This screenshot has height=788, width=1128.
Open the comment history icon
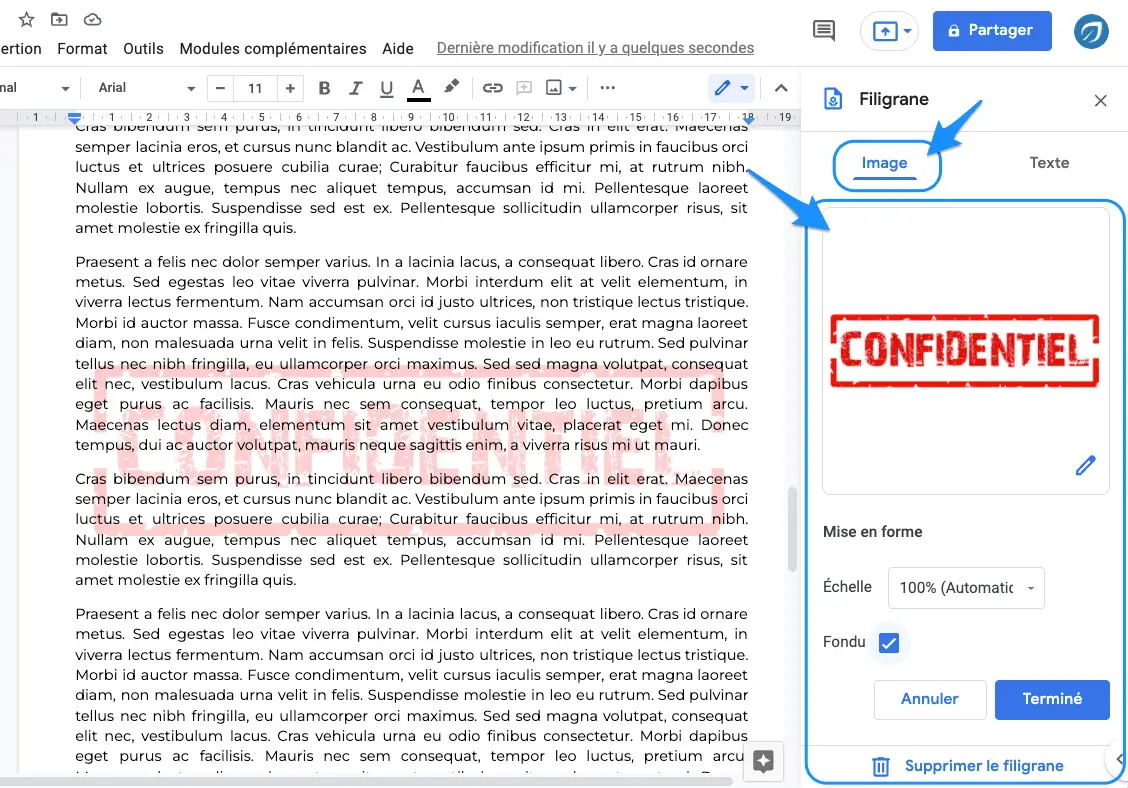(x=824, y=30)
